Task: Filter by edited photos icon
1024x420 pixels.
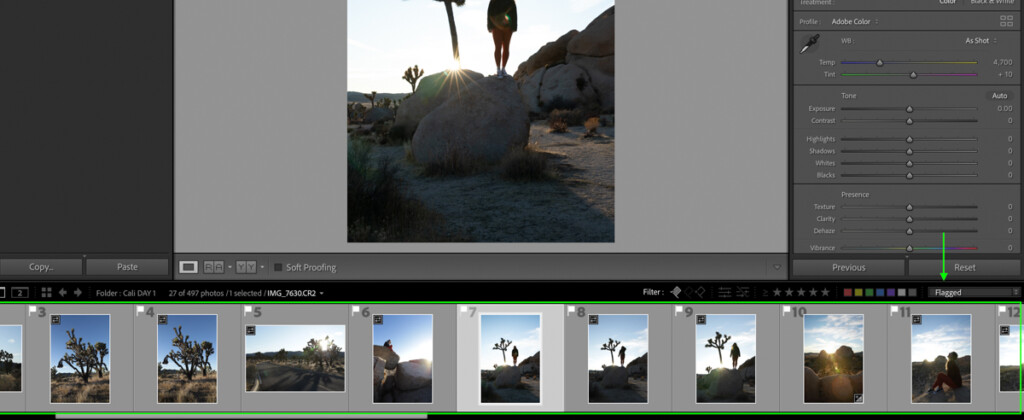Action: pos(725,293)
